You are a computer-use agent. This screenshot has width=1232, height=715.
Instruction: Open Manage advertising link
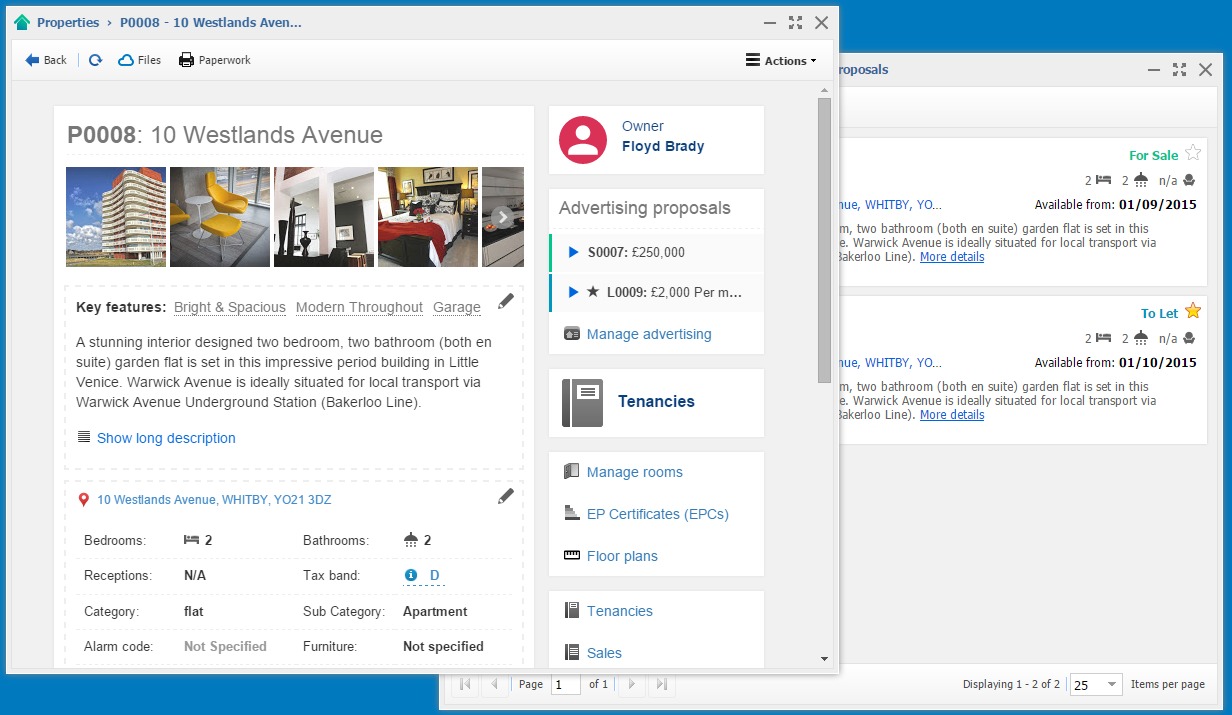pos(649,334)
